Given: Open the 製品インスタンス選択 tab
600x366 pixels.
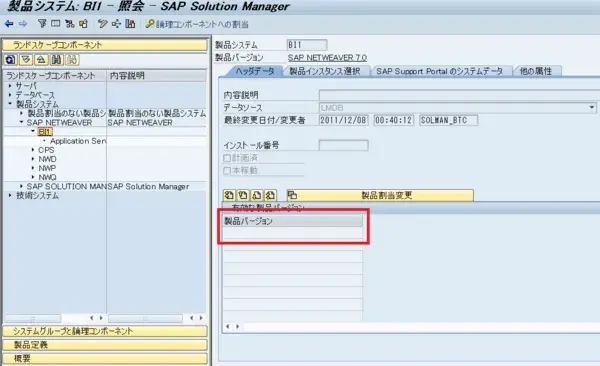Looking at the screenshot, I should 325,71.
